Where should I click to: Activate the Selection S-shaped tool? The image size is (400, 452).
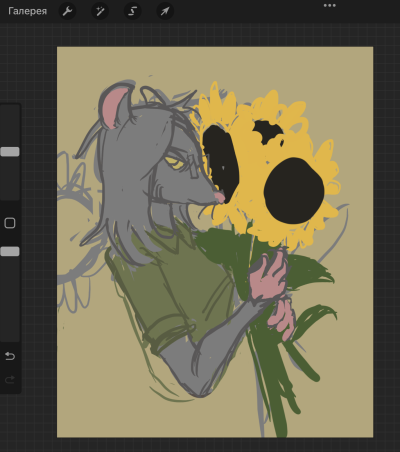(x=132, y=11)
